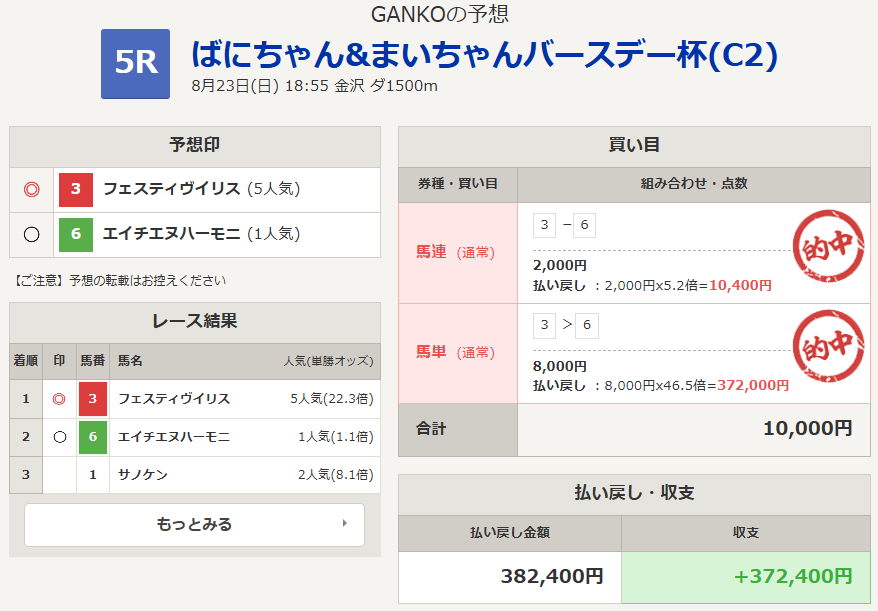Screen dimensions: 878x611
Task: Select red number 3 badge in 予想印
Action: [x=76, y=190]
